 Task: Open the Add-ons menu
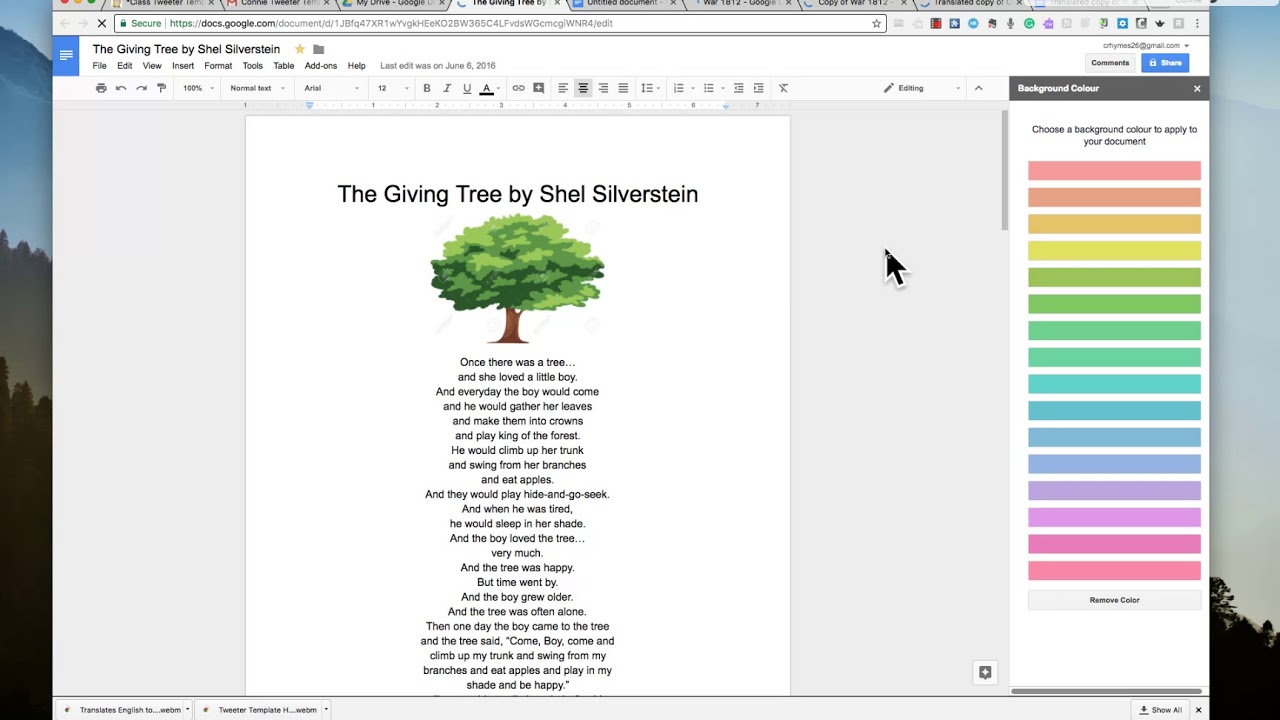click(321, 66)
